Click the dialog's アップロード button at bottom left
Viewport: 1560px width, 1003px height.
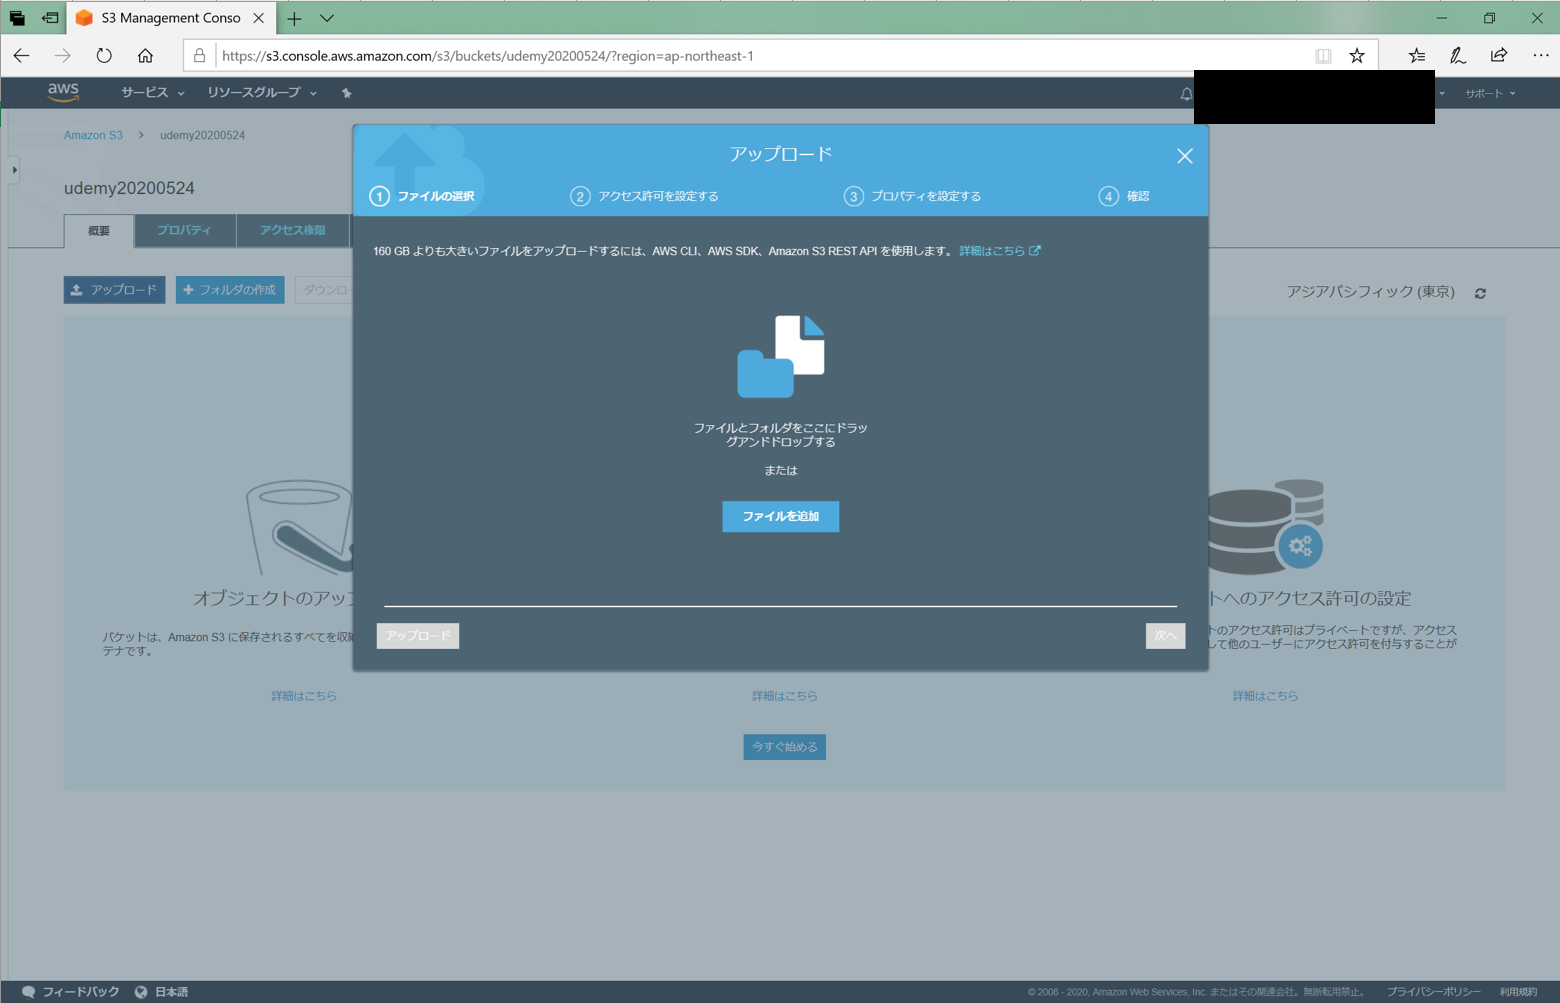[418, 636]
